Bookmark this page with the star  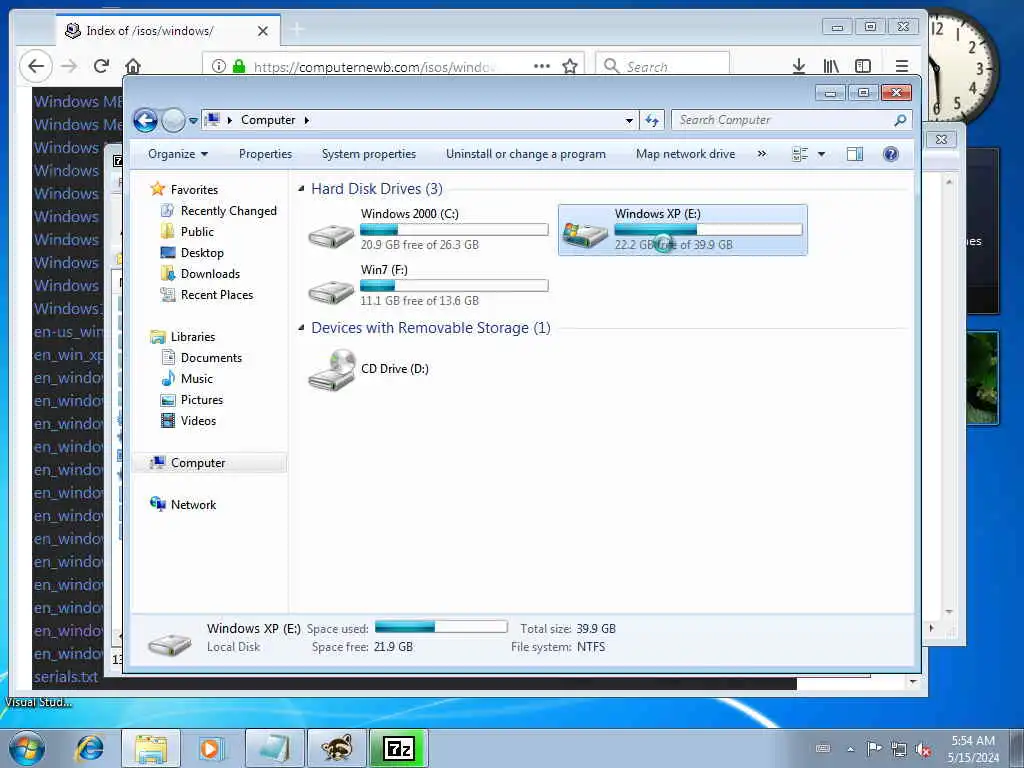pyautogui.click(x=570, y=66)
